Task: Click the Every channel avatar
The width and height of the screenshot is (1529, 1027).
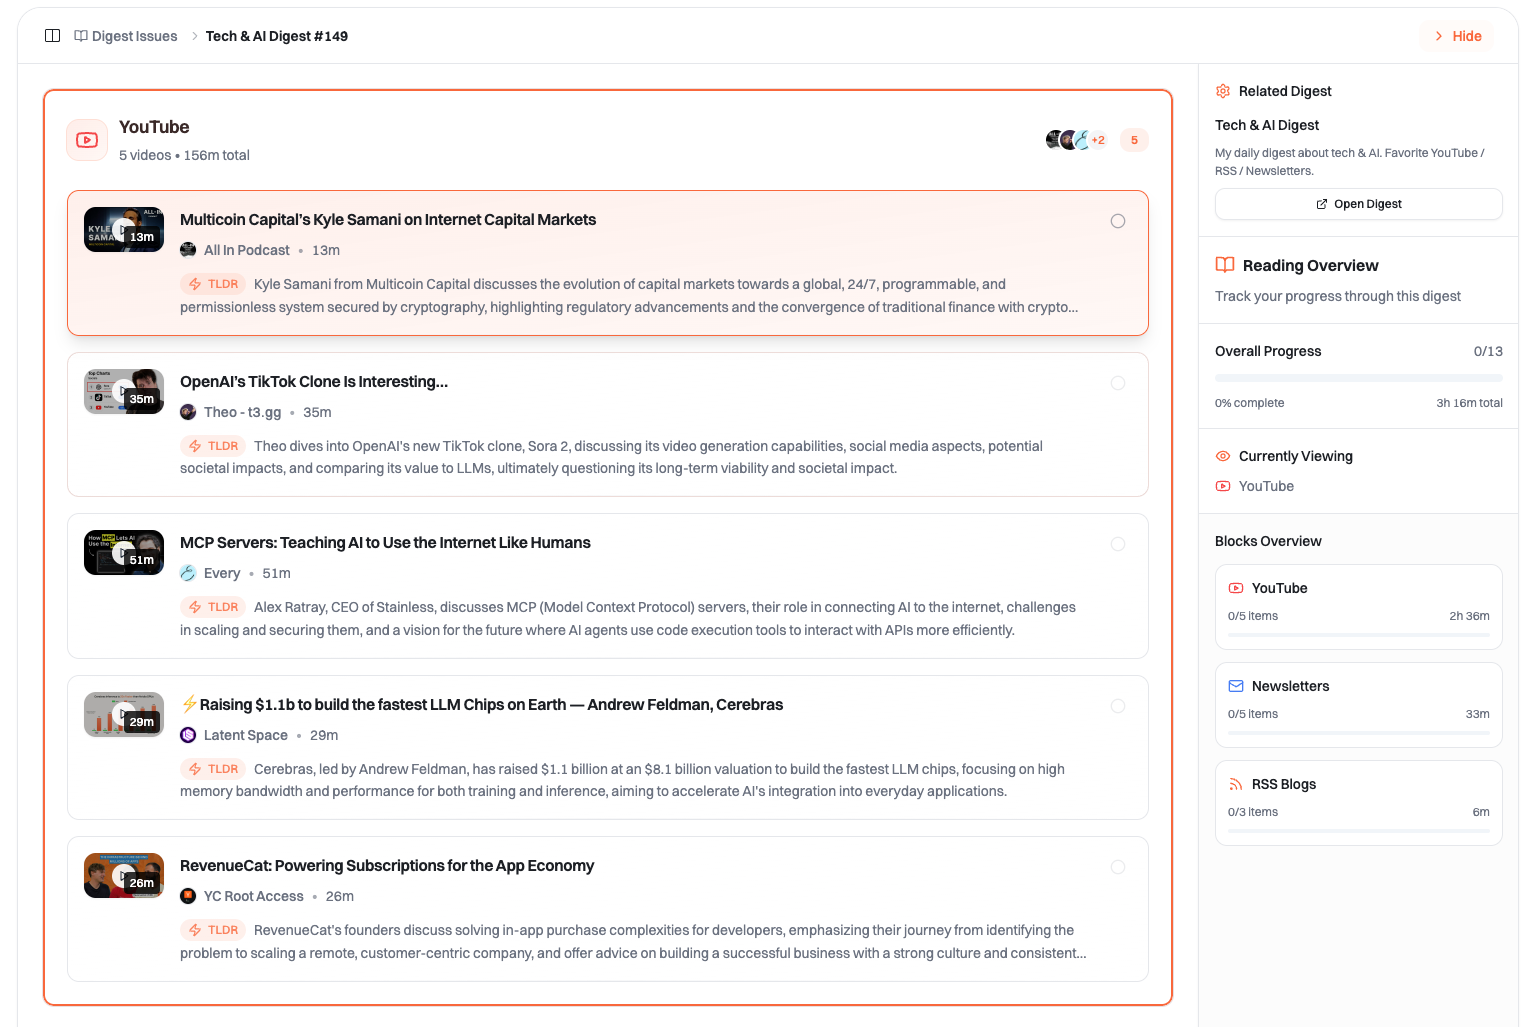Action: click(188, 573)
